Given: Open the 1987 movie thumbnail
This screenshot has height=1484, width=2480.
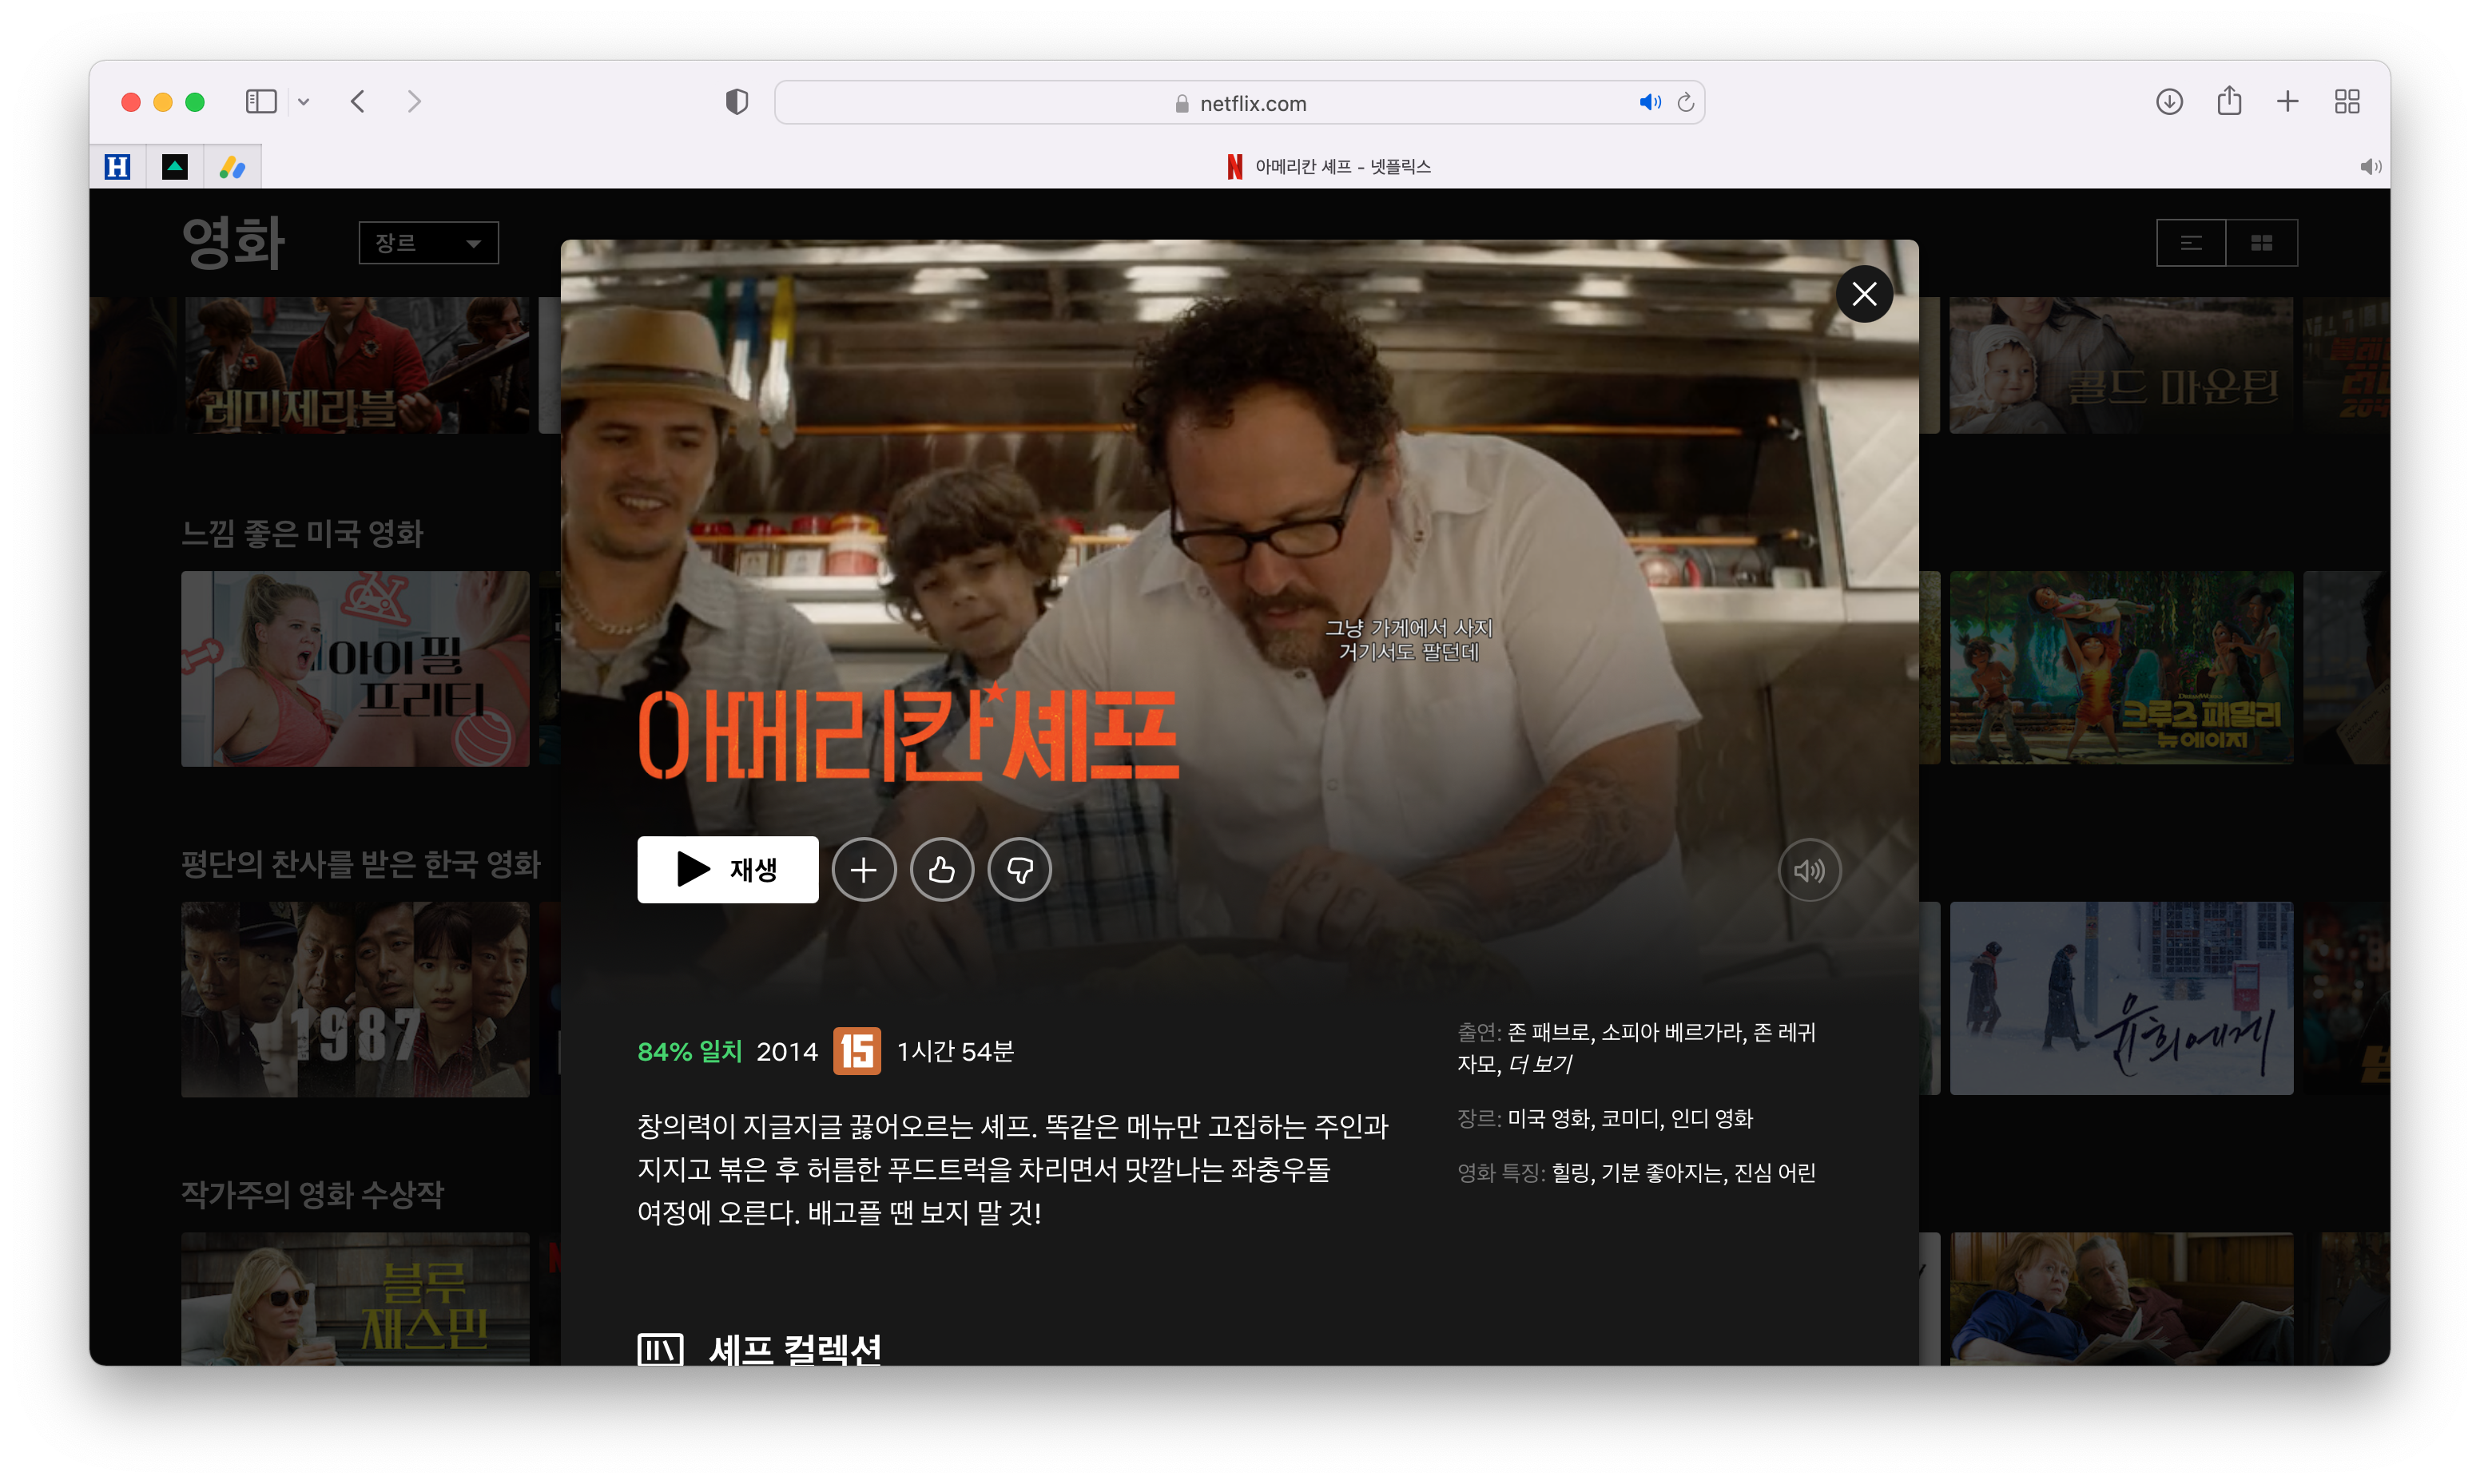Looking at the screenshot, I should (355, 998).
